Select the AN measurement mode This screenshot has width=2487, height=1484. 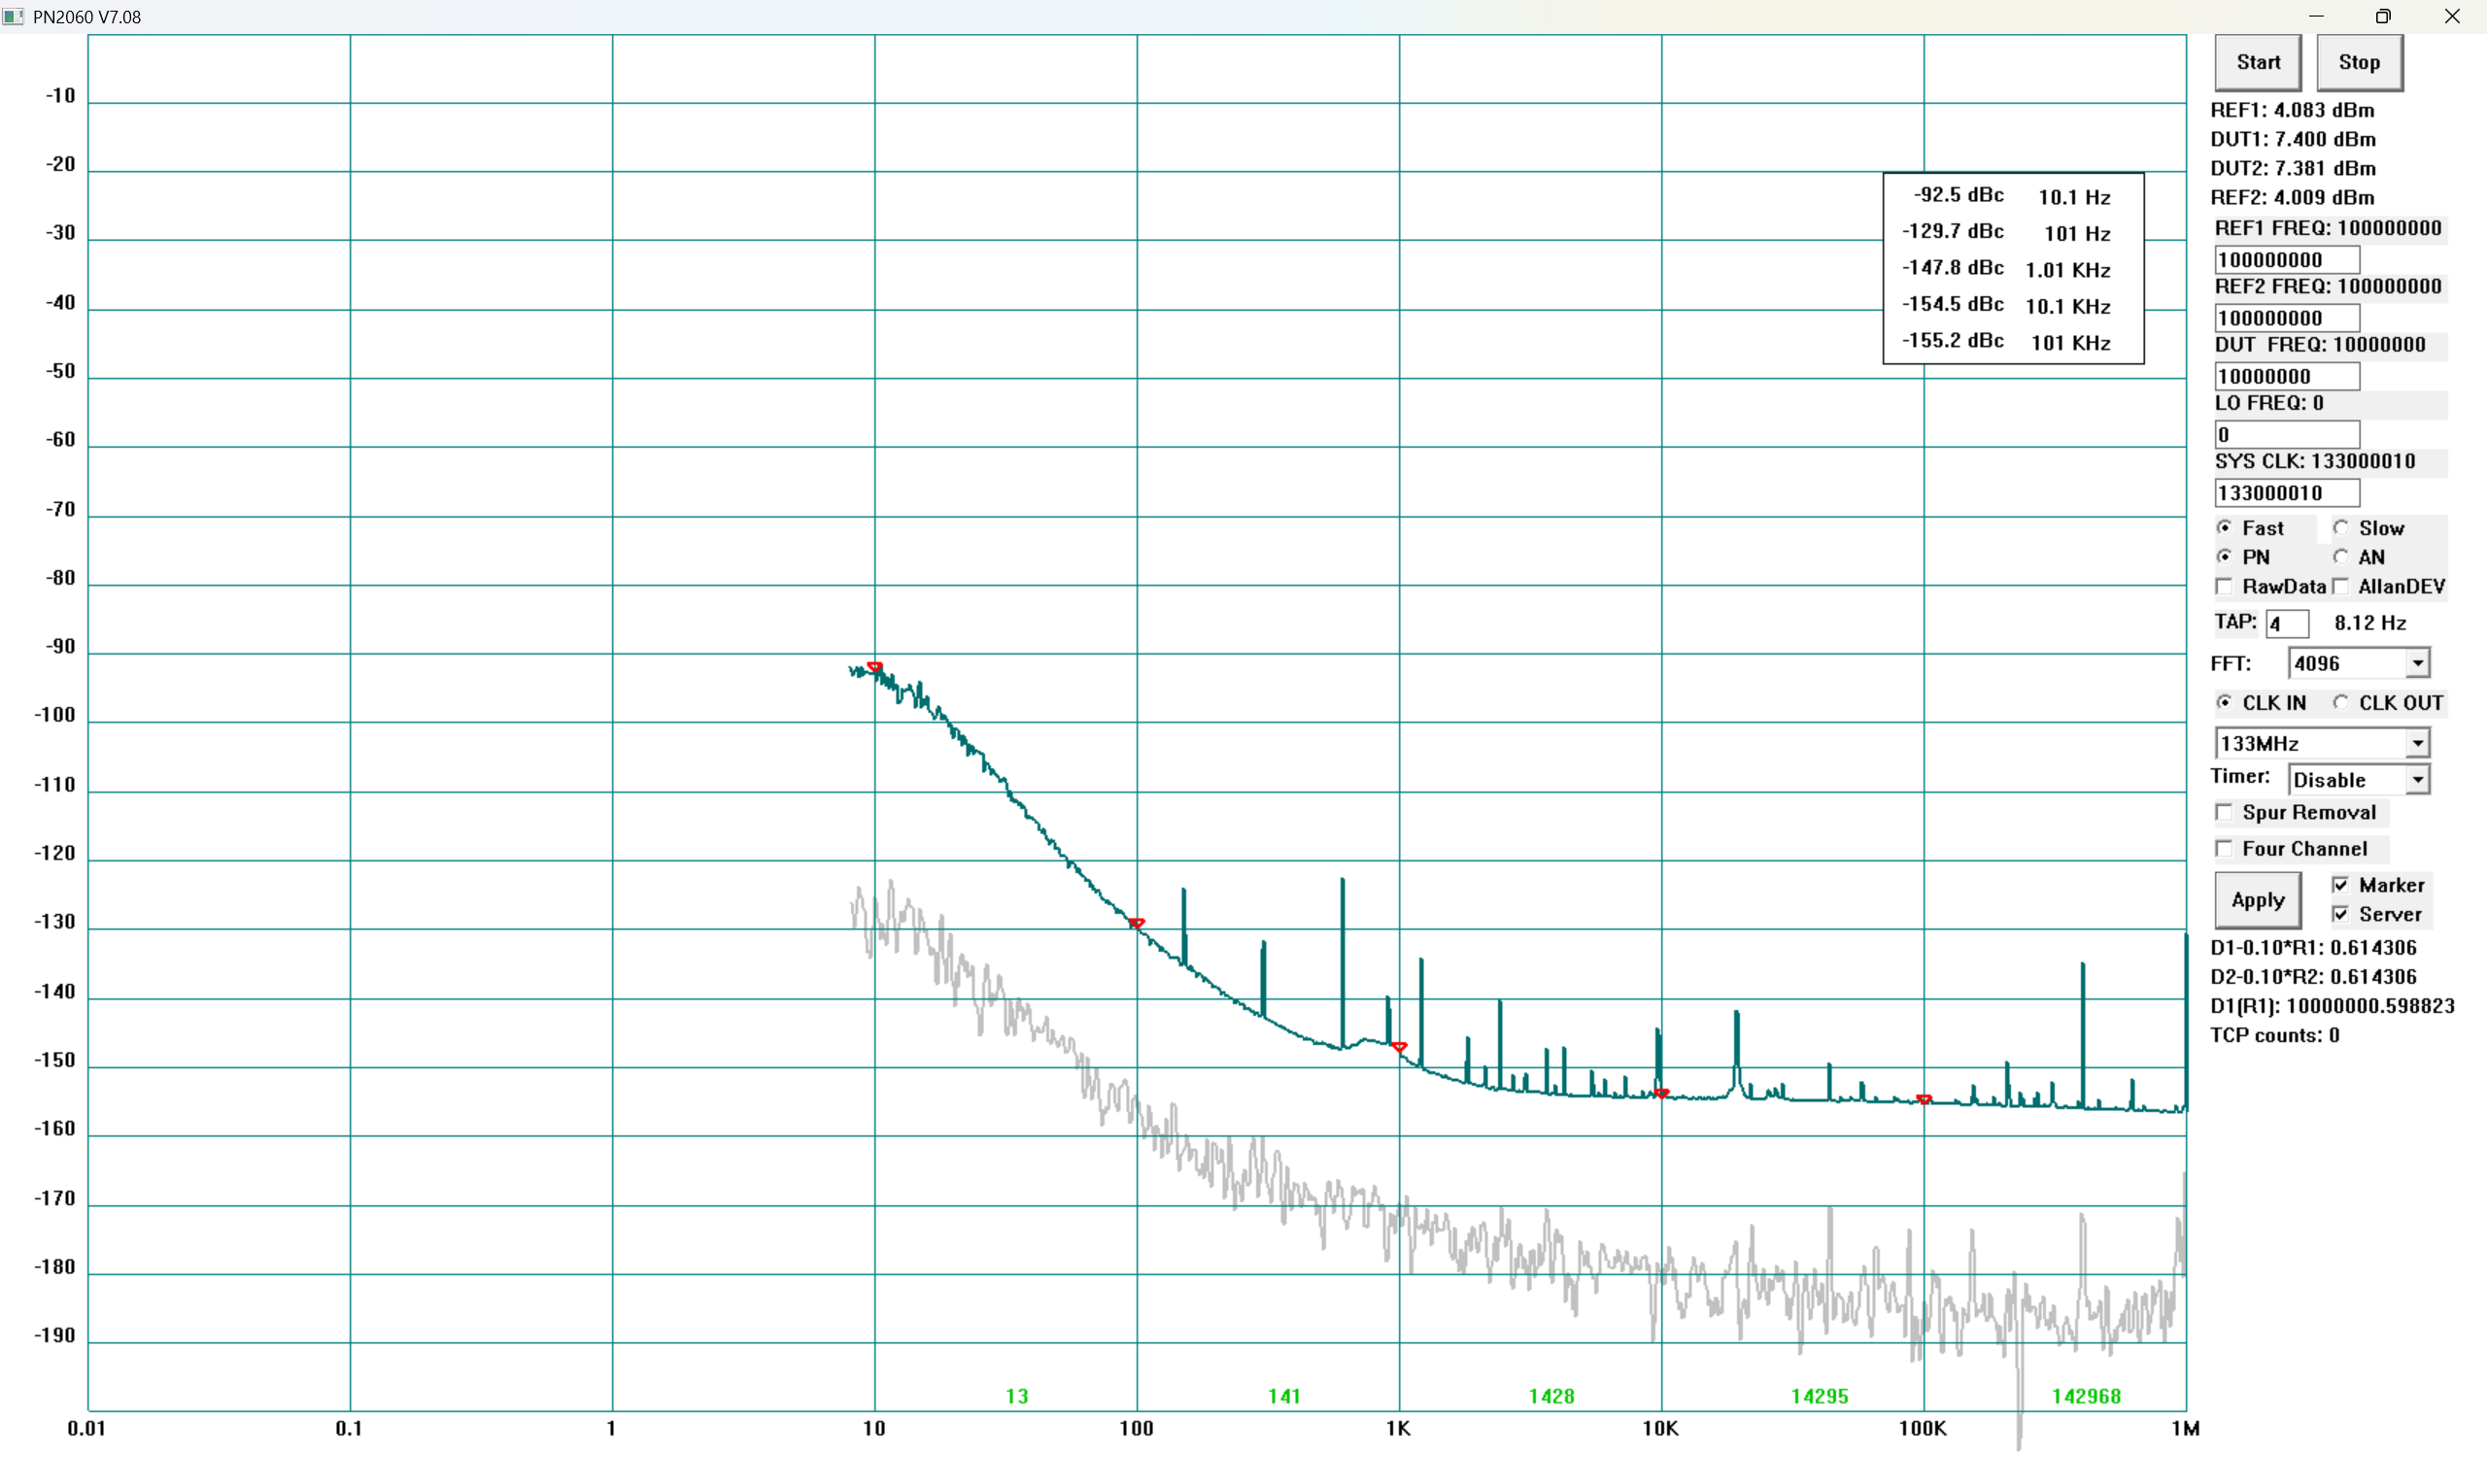pos(2341,557)
